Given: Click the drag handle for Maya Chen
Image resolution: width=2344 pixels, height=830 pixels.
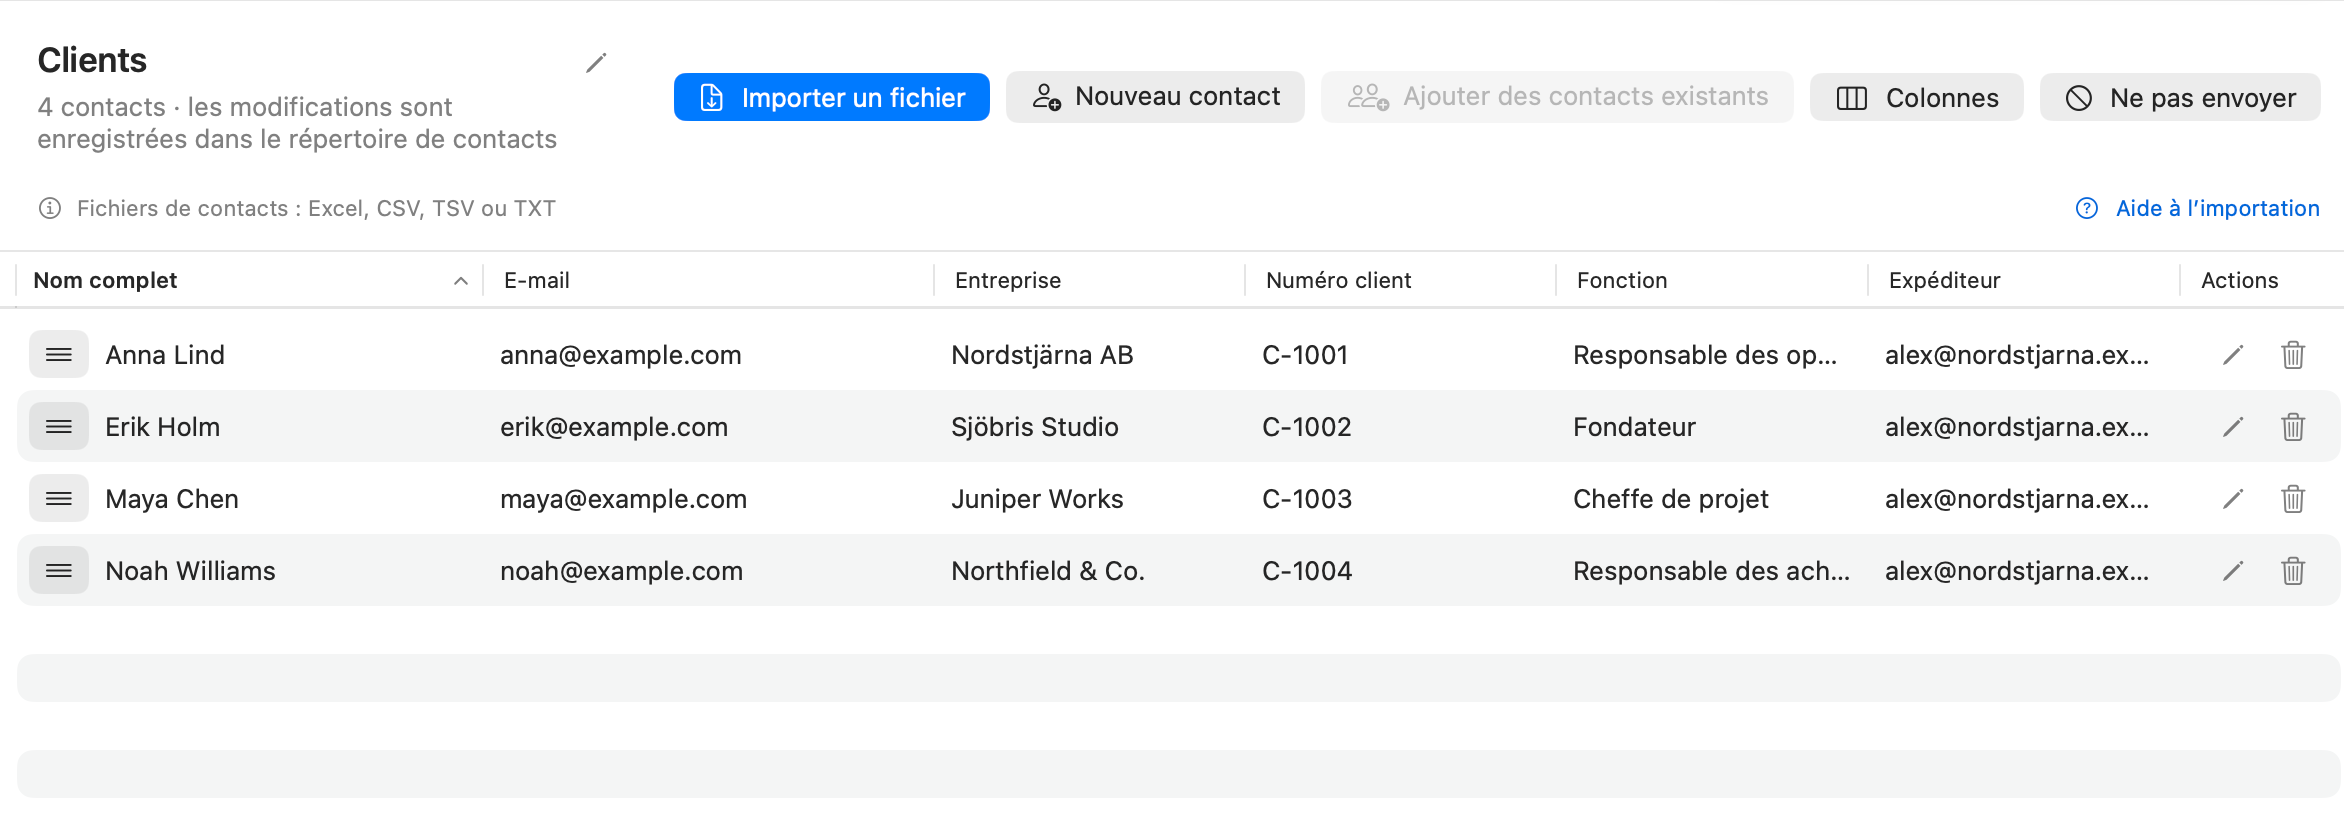Looking at the screenshot, I should pos(59,499).
